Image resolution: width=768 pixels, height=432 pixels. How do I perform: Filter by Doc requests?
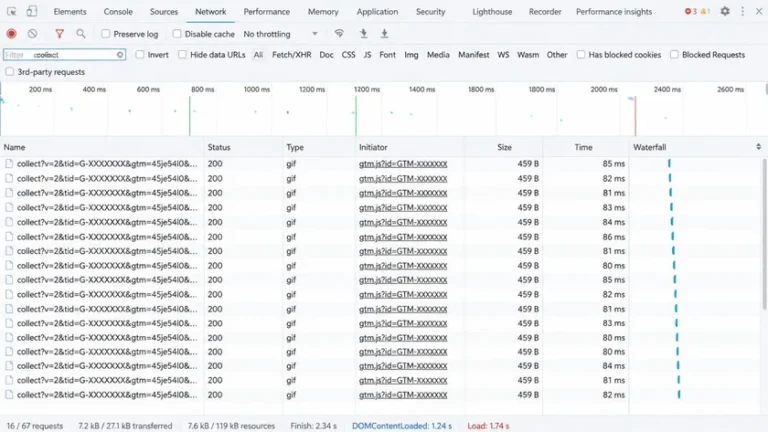pyautogui.click(x=326, y=55)
